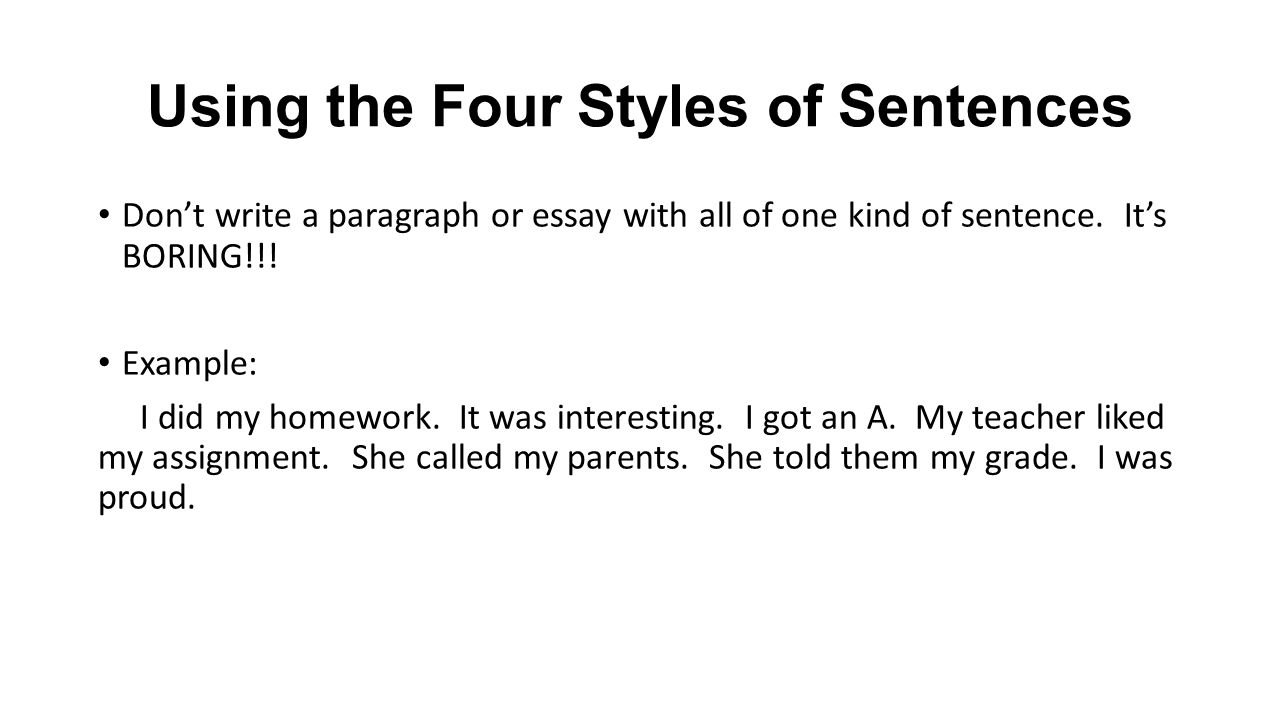The width and height of the screenshot is (1280, 720).
Task: Select the final word 'proud.'
Action: [x=146, y=497]
